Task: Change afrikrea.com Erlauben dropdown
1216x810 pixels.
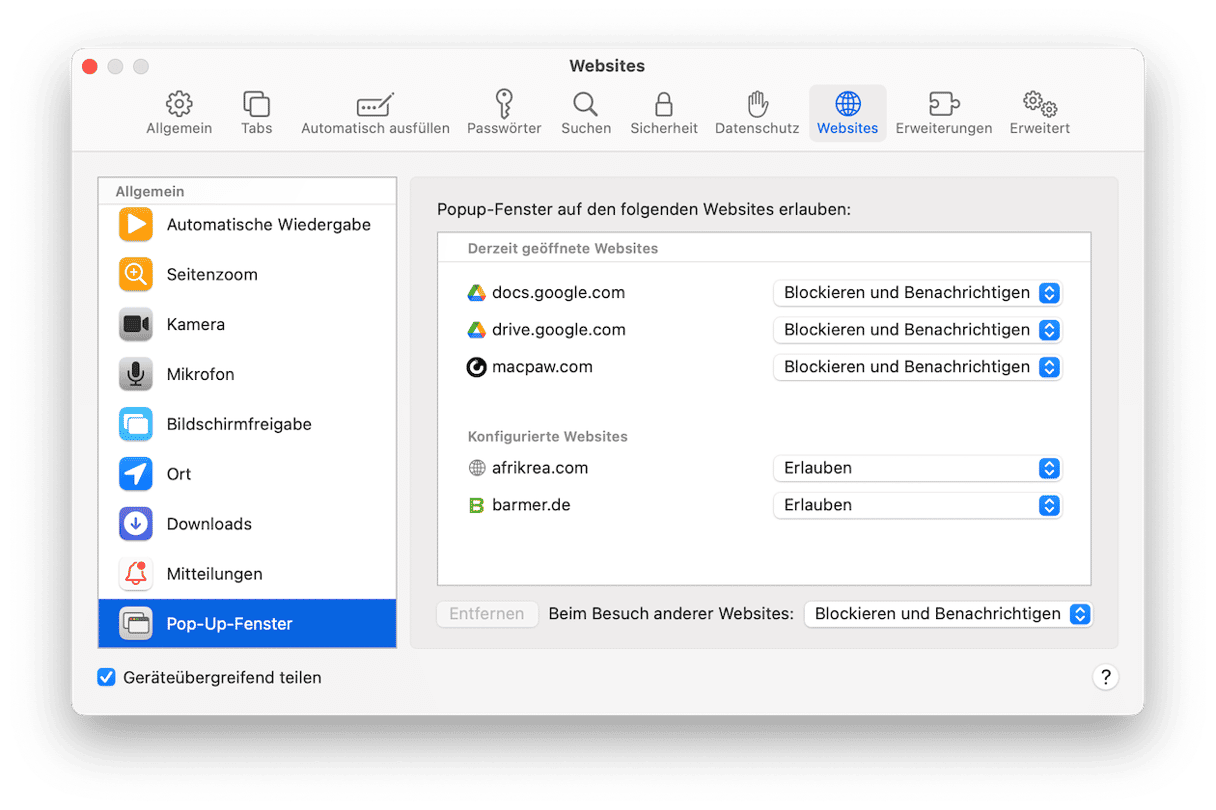Action: pos(916,468)
